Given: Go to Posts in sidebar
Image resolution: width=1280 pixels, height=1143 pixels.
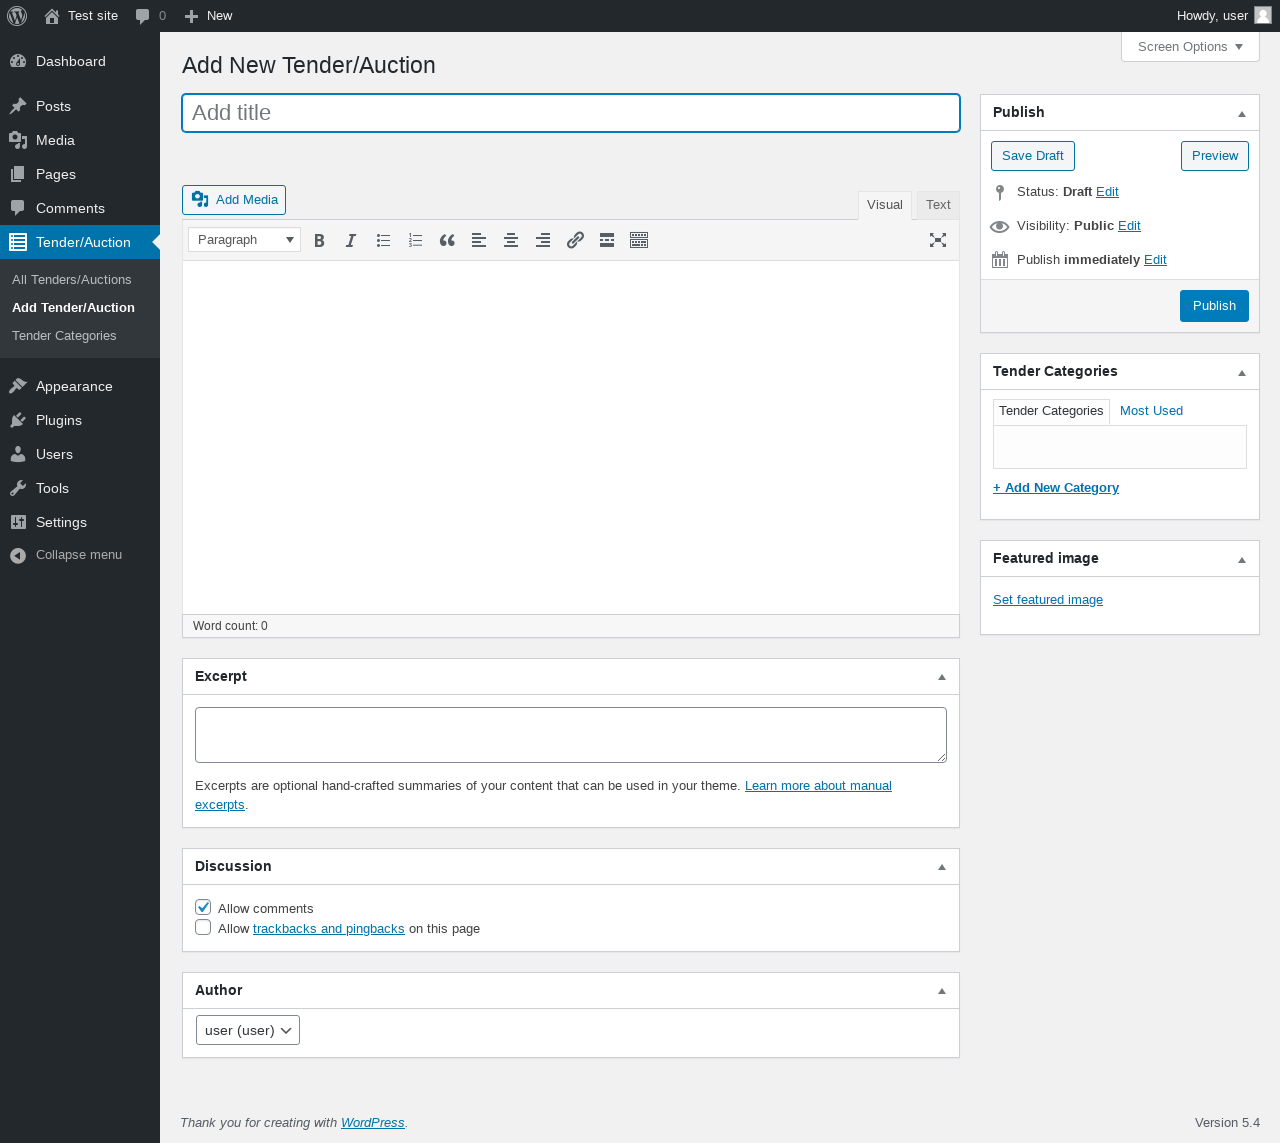Looking at the screenshot, I should pos(80,106).
